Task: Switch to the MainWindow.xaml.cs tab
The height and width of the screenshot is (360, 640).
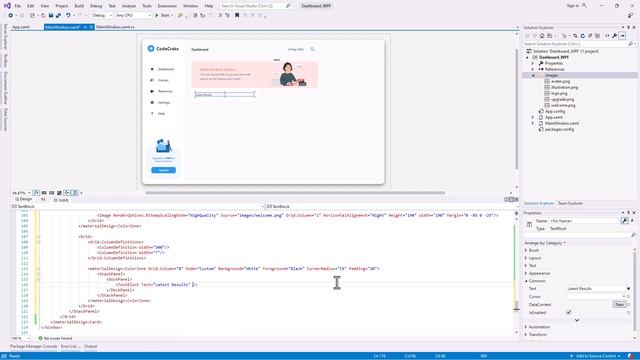Action: tap(116, 27)
